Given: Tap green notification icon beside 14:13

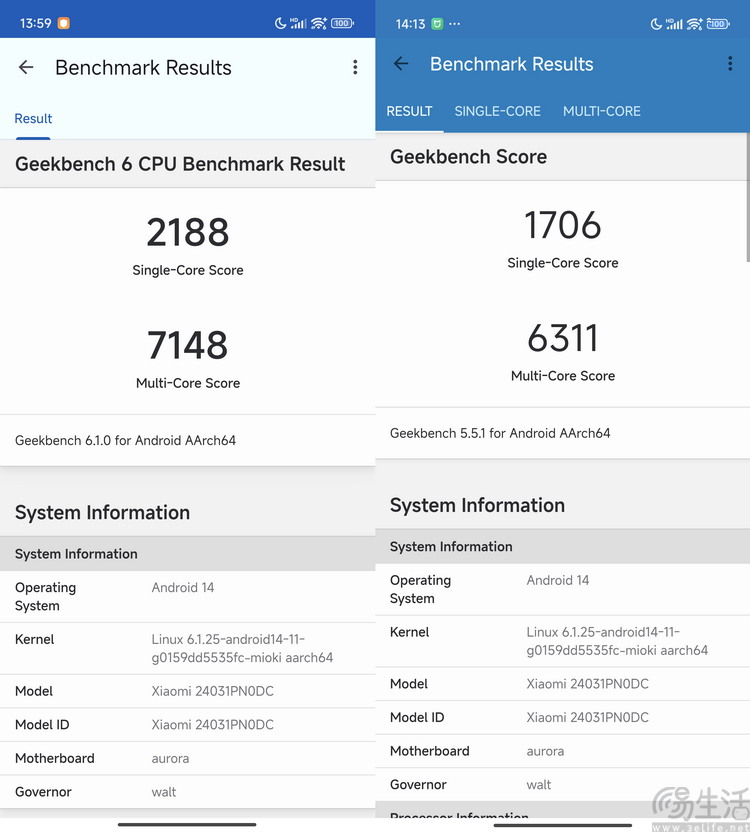Looking at the screenshot, I should click(x=437, y=23).
